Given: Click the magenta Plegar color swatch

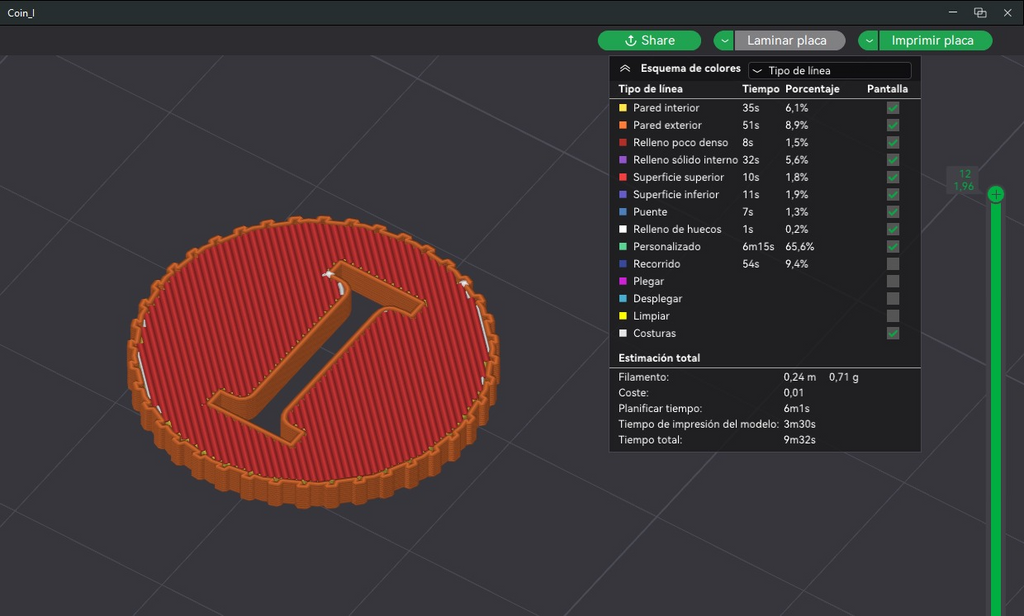Looking at the screenshot, I should point(623,281).
